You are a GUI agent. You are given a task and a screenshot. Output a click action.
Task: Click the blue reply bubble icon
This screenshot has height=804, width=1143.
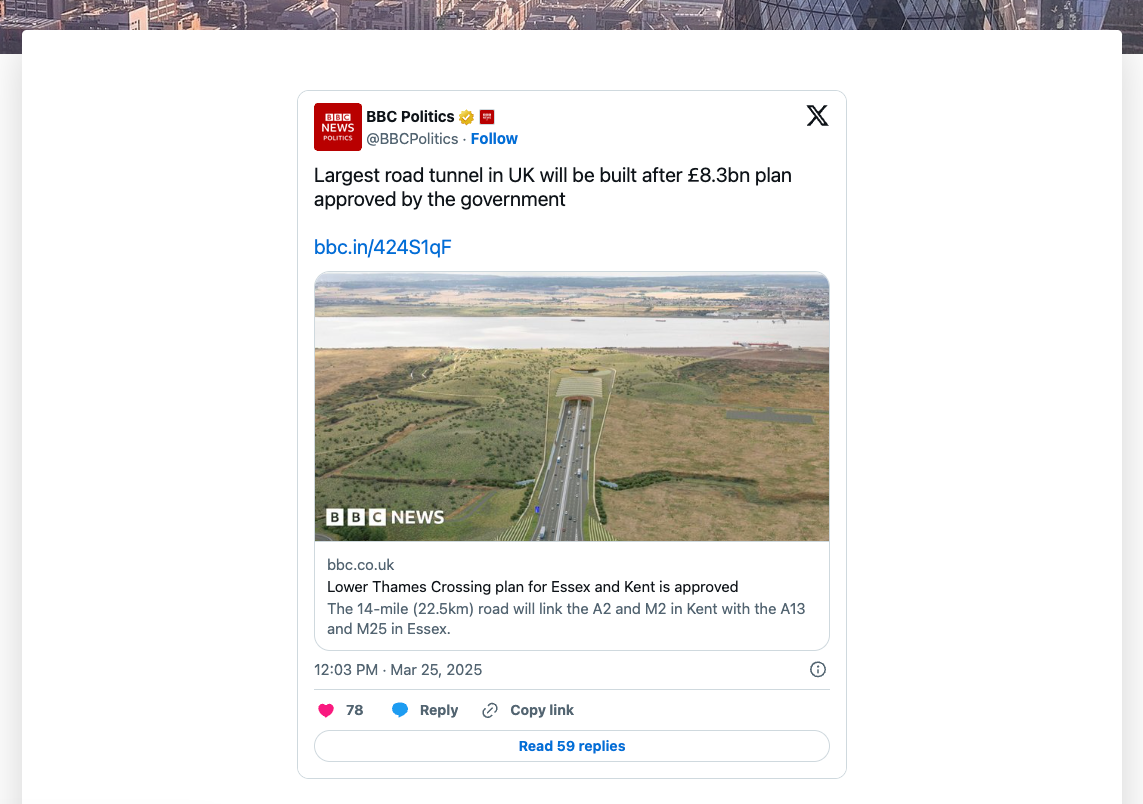(399, 709)
